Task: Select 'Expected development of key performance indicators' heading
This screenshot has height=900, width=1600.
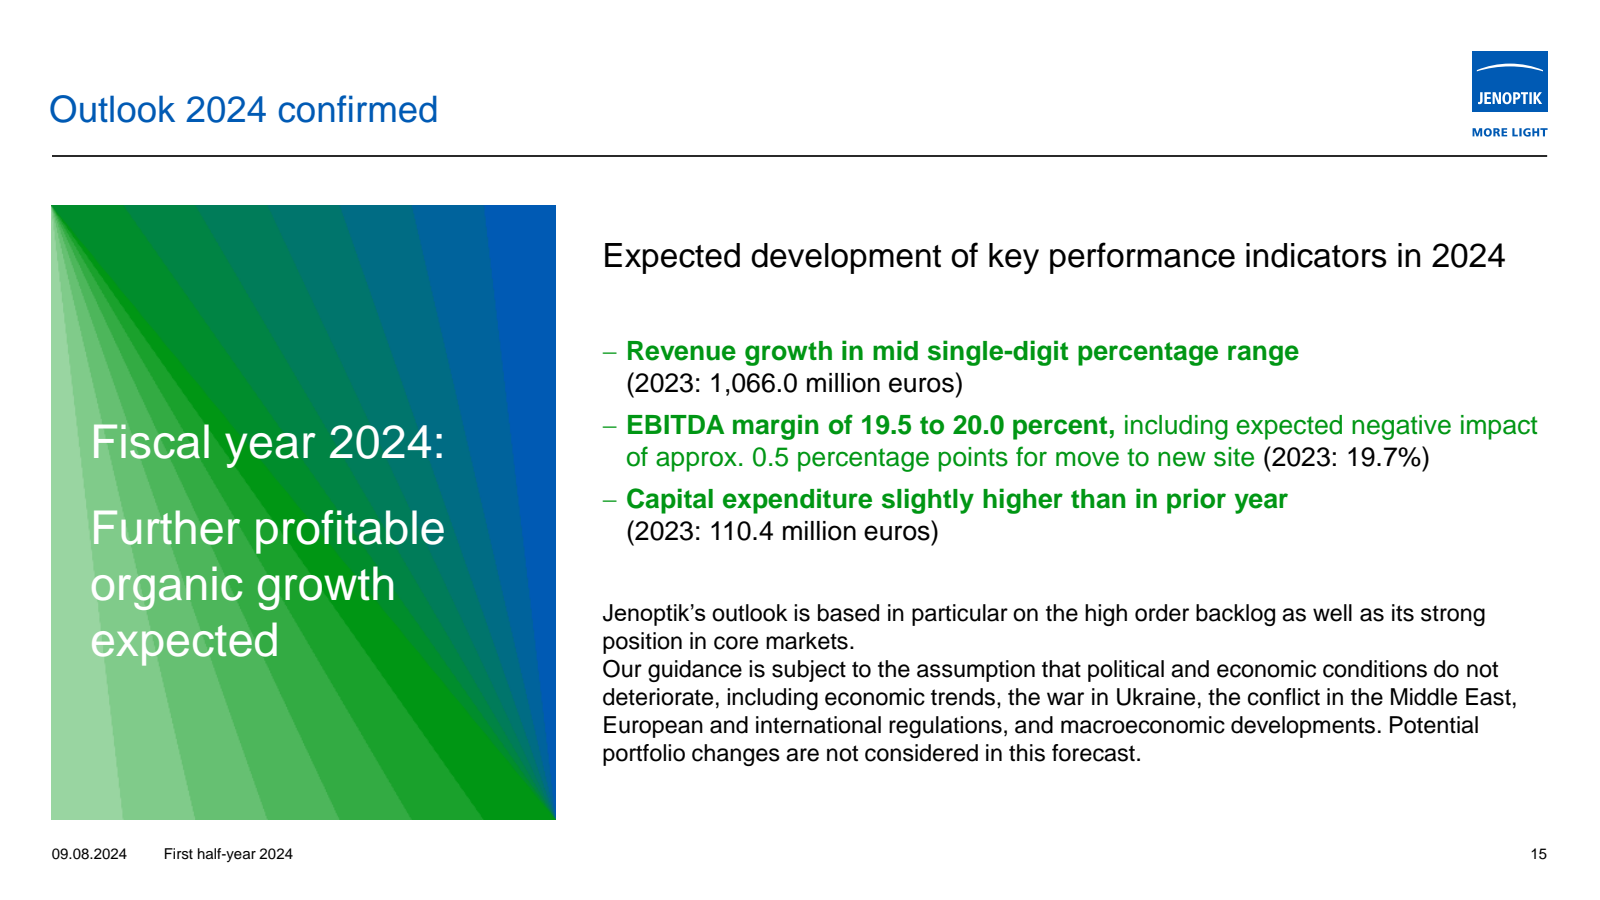Action: 1054,256
